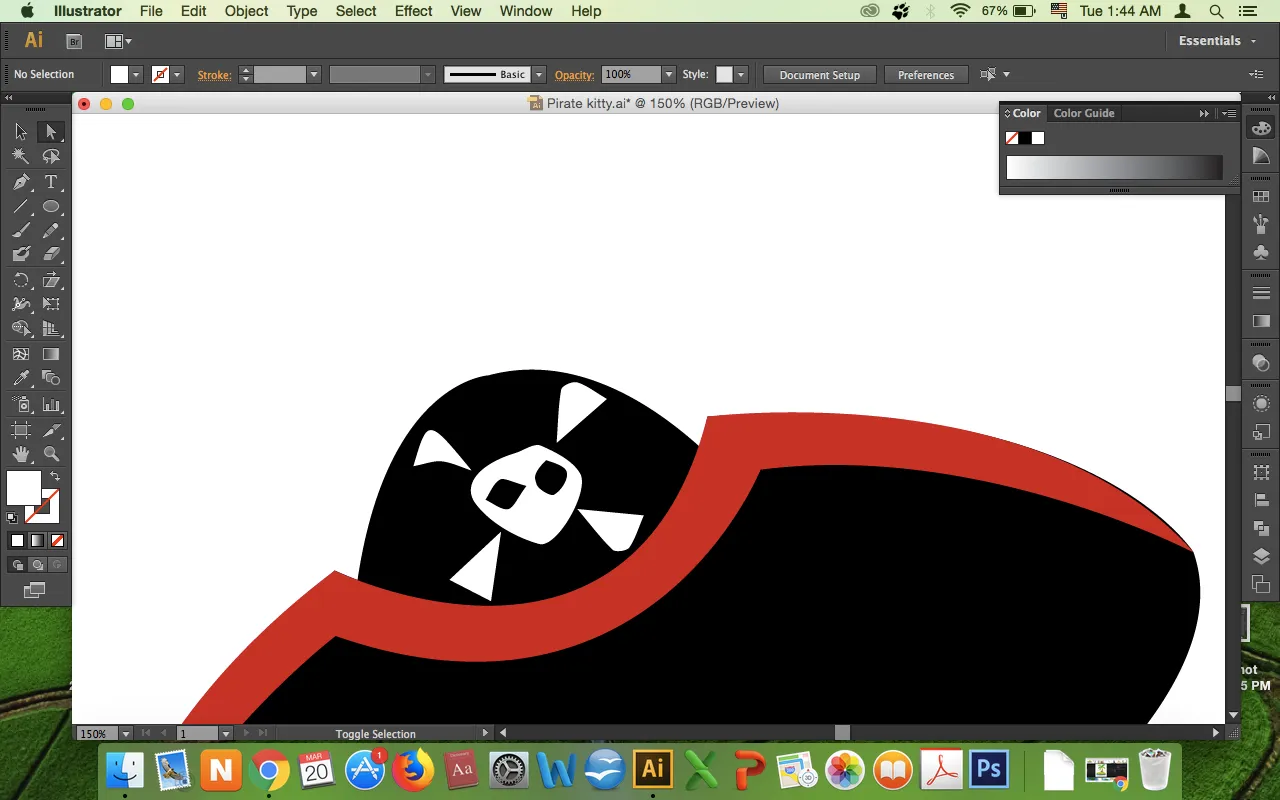Select the Shape Builder tool
The height and width of the screenshot is (800, 1280).
pos(21,329)
